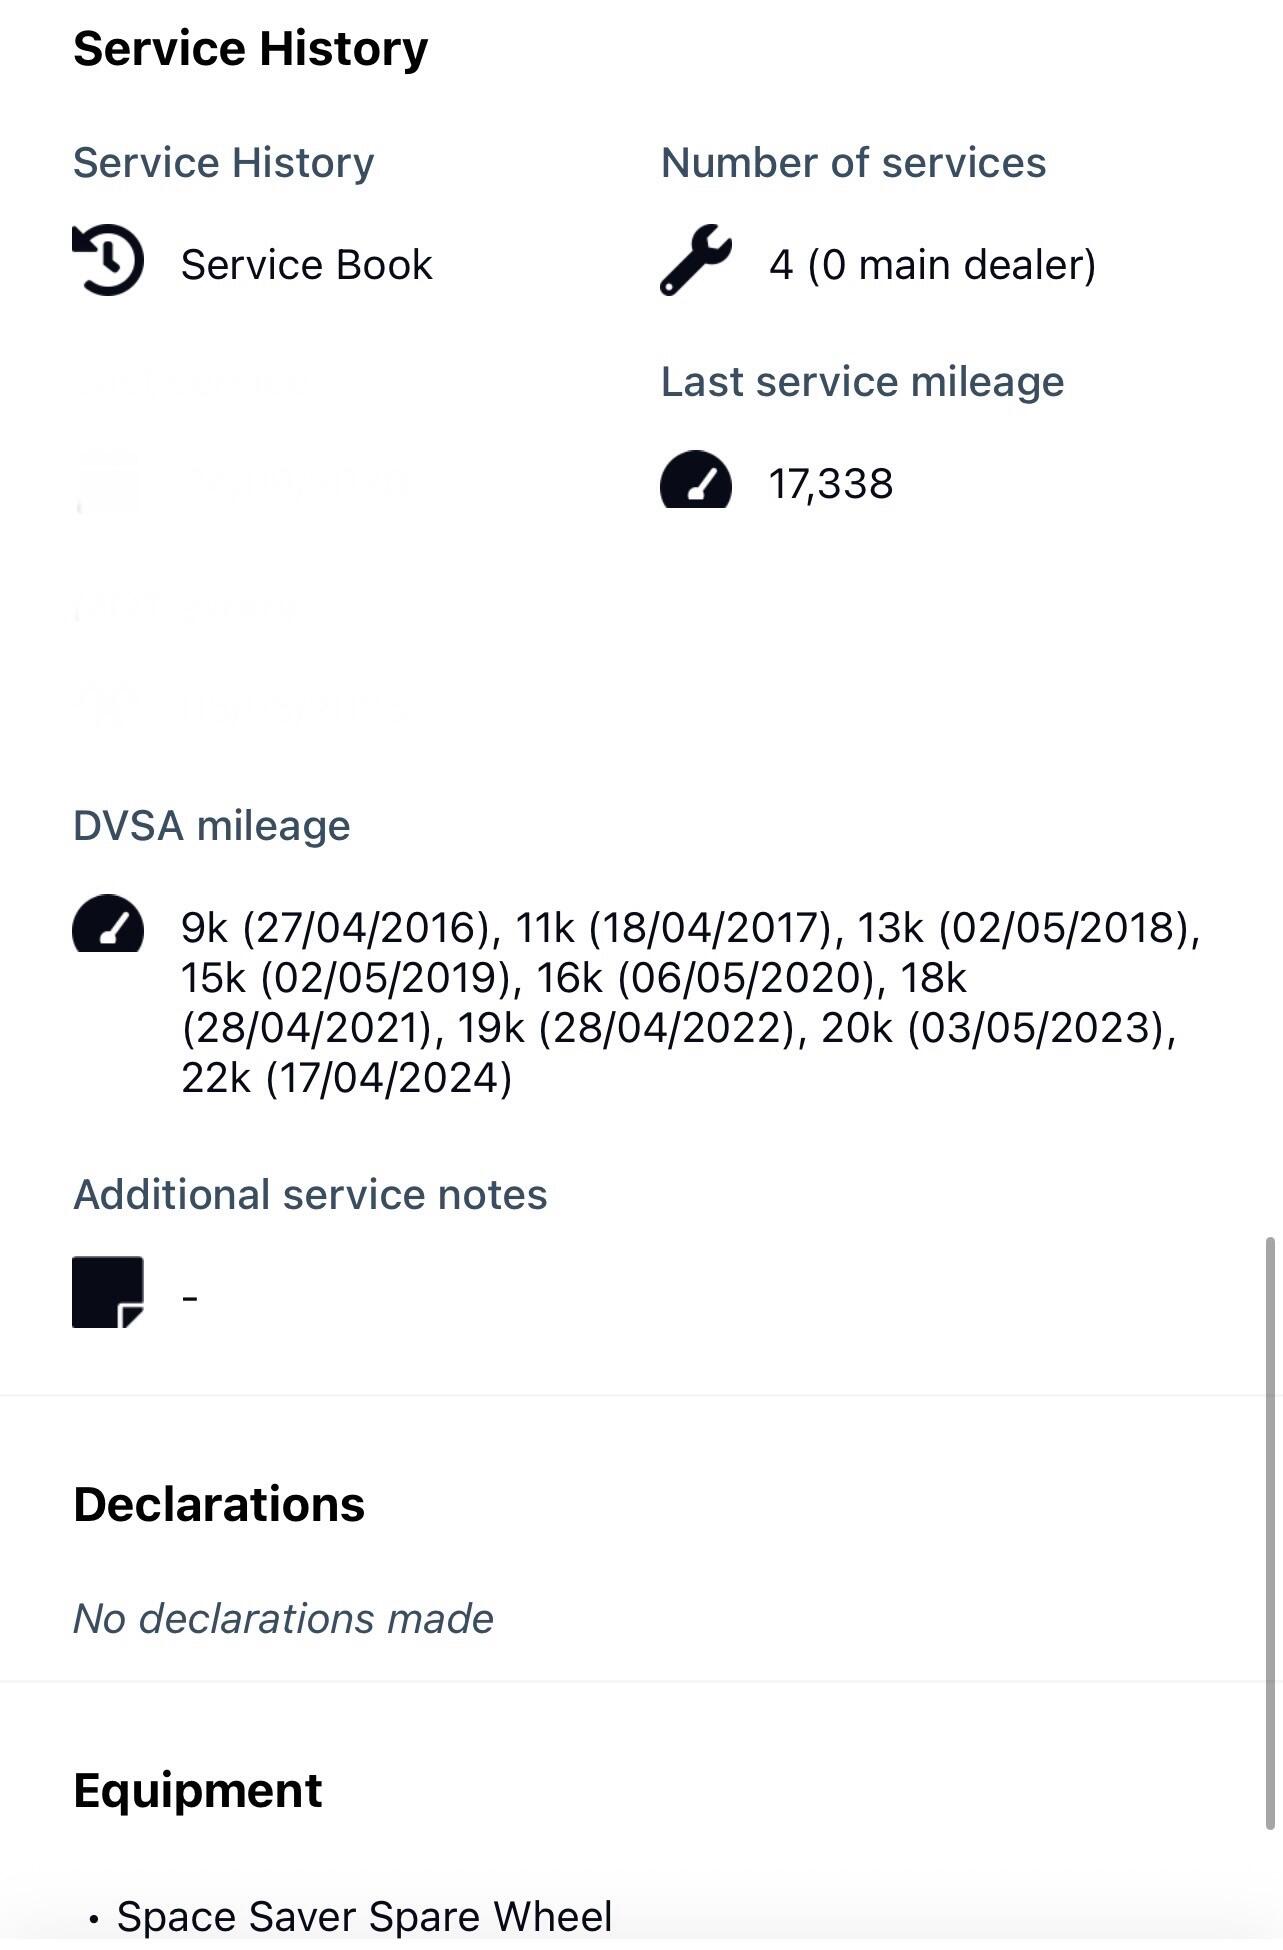Click the Last service mileage label
This screenshot has width=1283, height=1950.
862,381
